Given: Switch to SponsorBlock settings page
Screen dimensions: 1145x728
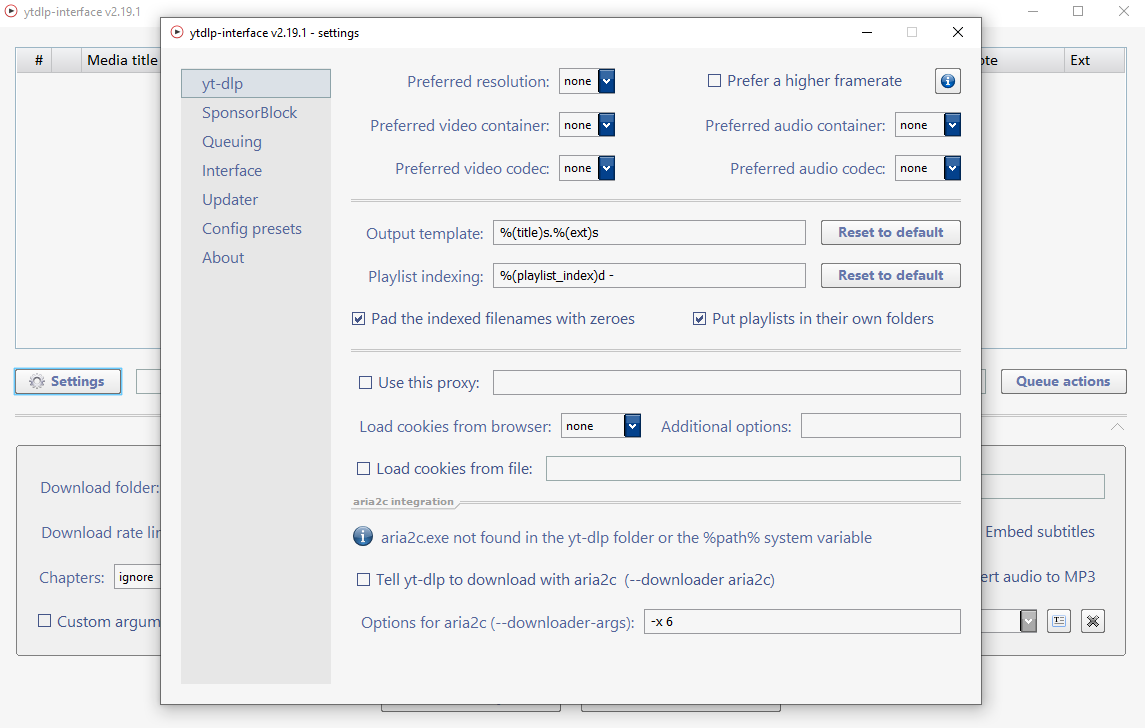Looking at the screenshot, I should 256,112.
